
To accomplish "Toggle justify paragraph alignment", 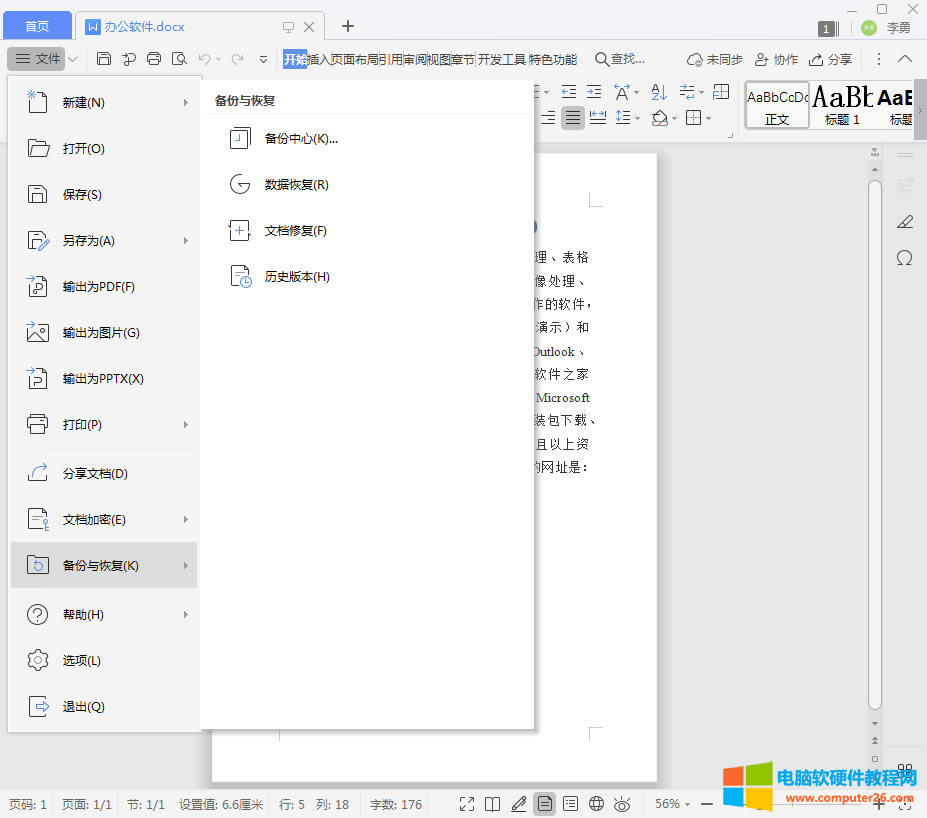I will point(574,117).
